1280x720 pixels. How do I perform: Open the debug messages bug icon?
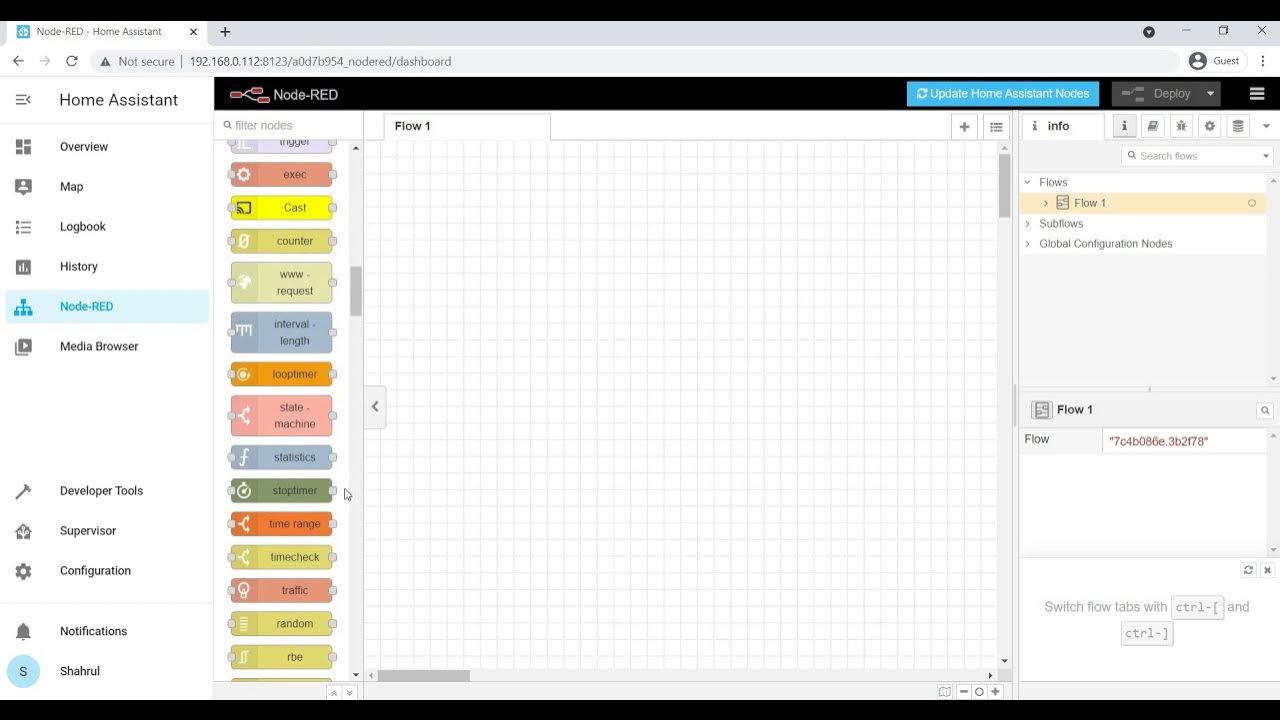[x=1181, y=126]
